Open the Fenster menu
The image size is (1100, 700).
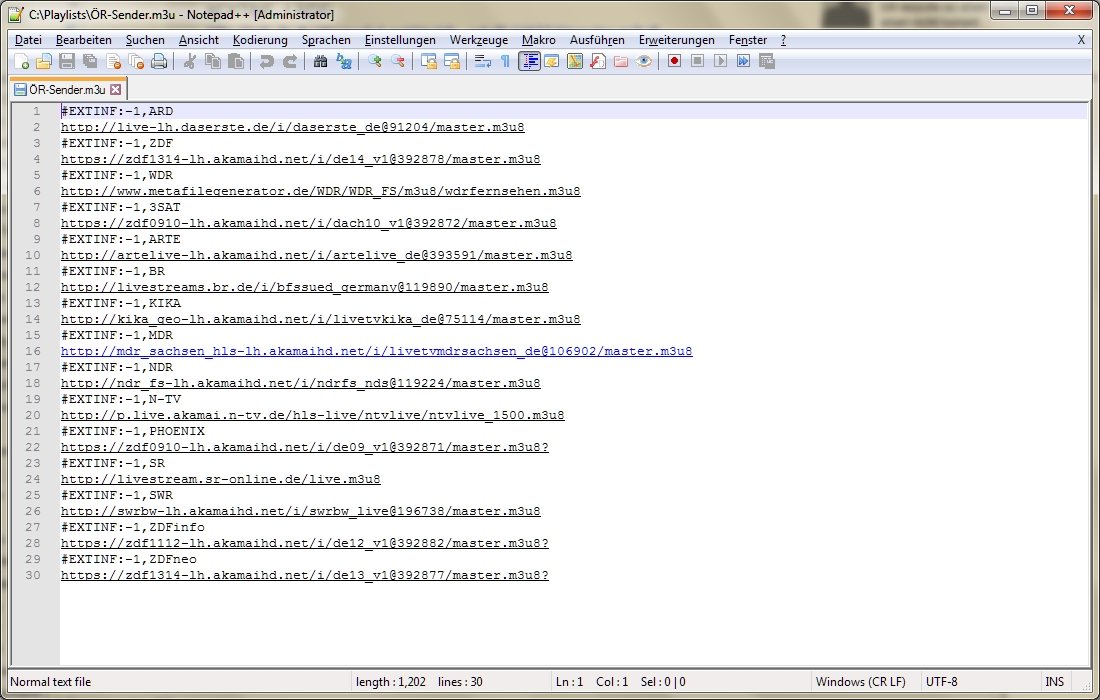748,40
